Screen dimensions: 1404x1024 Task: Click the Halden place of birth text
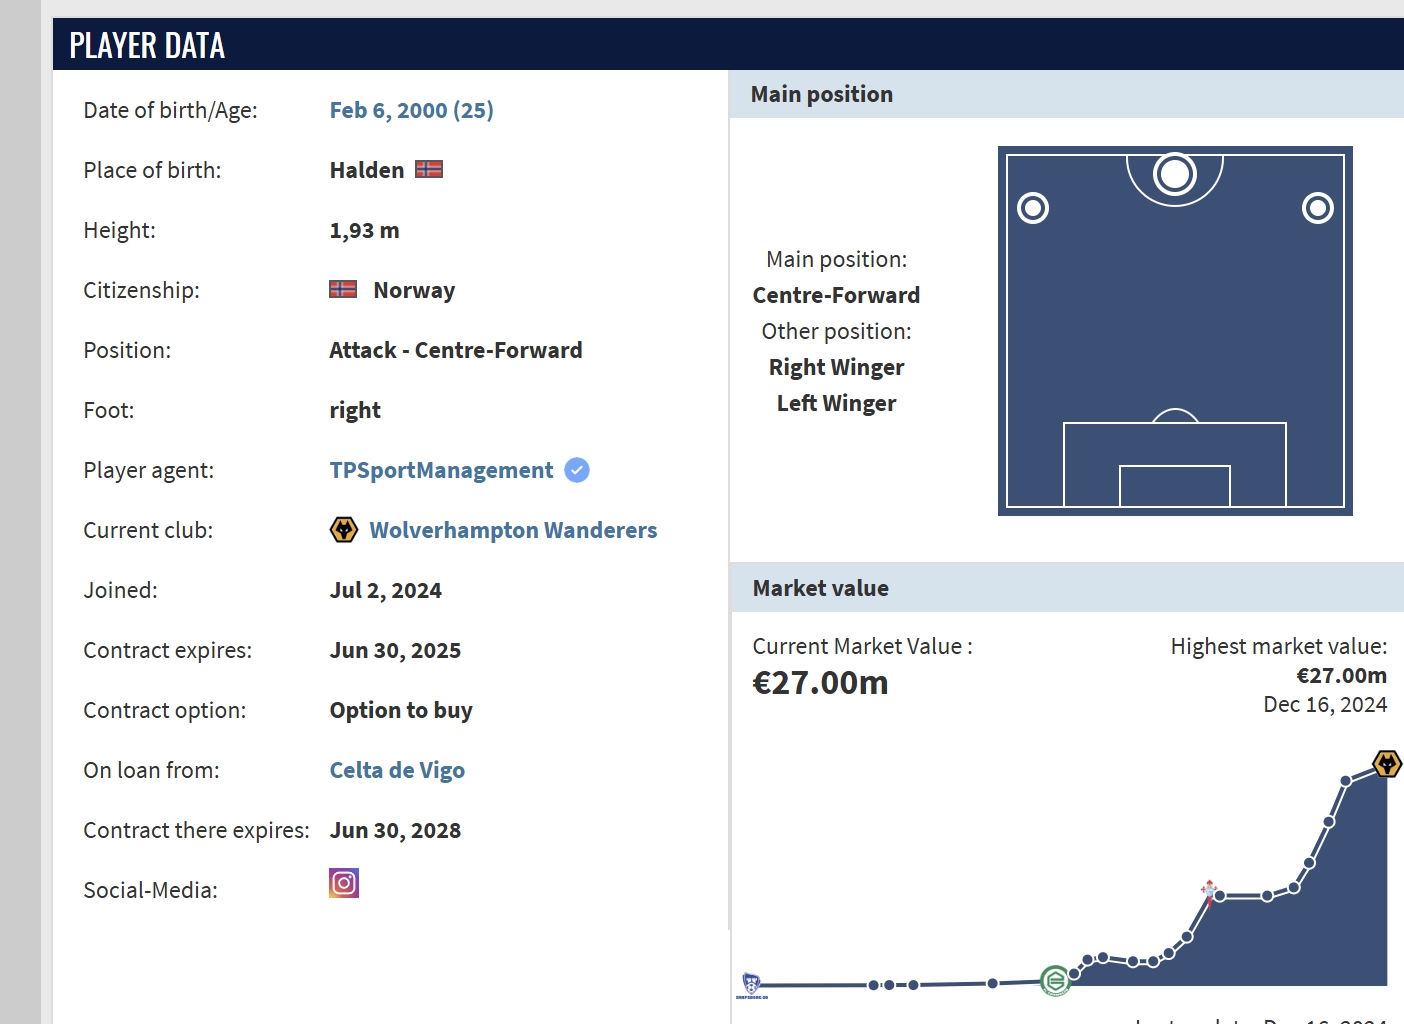(367, 170)
